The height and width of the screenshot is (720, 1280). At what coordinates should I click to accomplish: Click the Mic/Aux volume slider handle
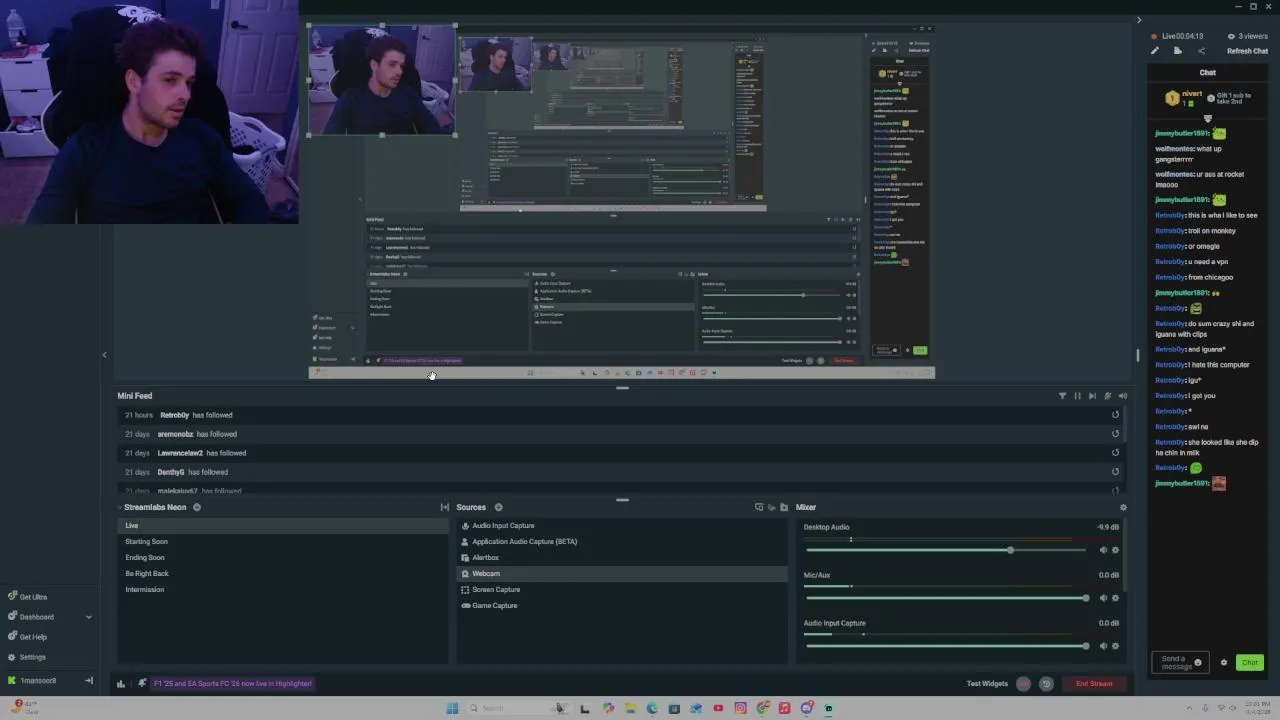point(1085,598)
